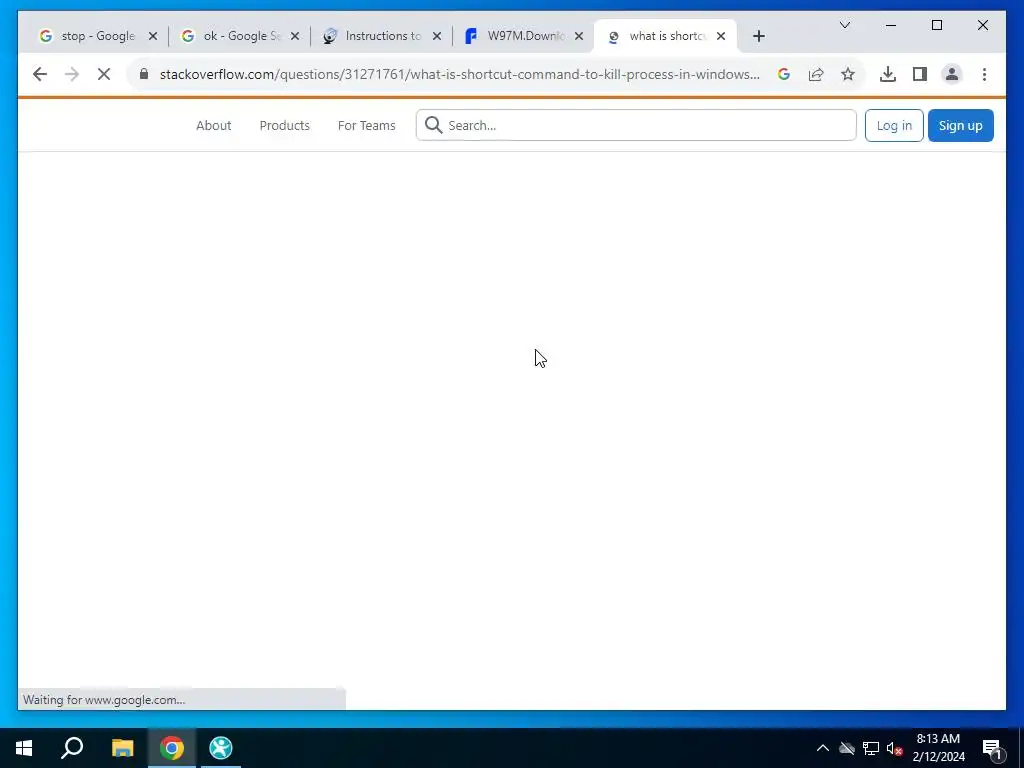Go back to the previous page
The height and width of the screenshot is (768, 1024).
40,74
